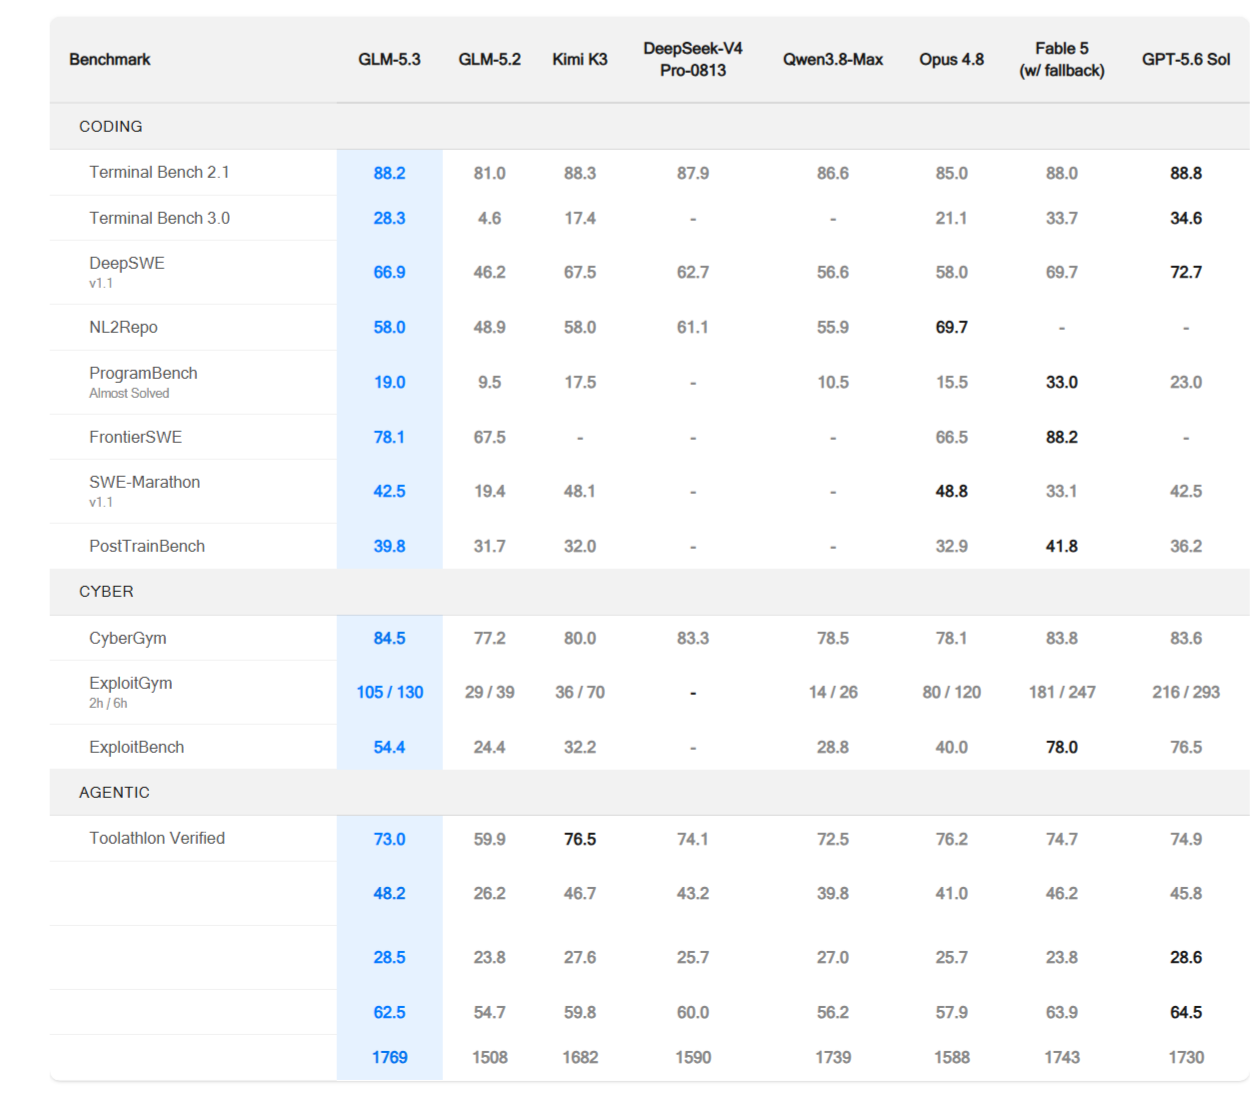Click Fable 5's 41.8 PostTrainBench score
The height and width of the screenshot is (1110, 1258).
point(1062,546)
